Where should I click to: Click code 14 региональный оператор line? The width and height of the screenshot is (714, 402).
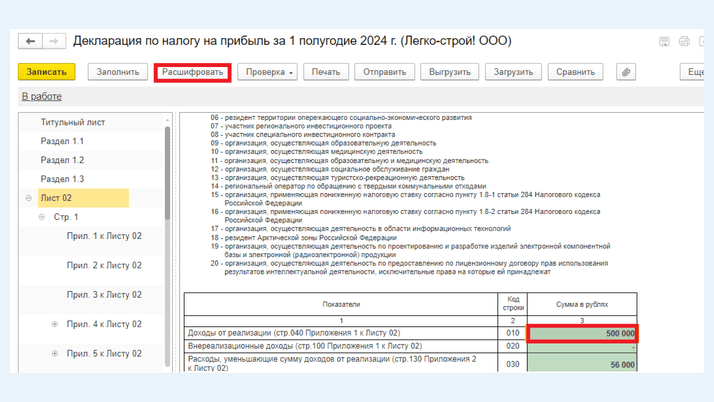point(348,186)
